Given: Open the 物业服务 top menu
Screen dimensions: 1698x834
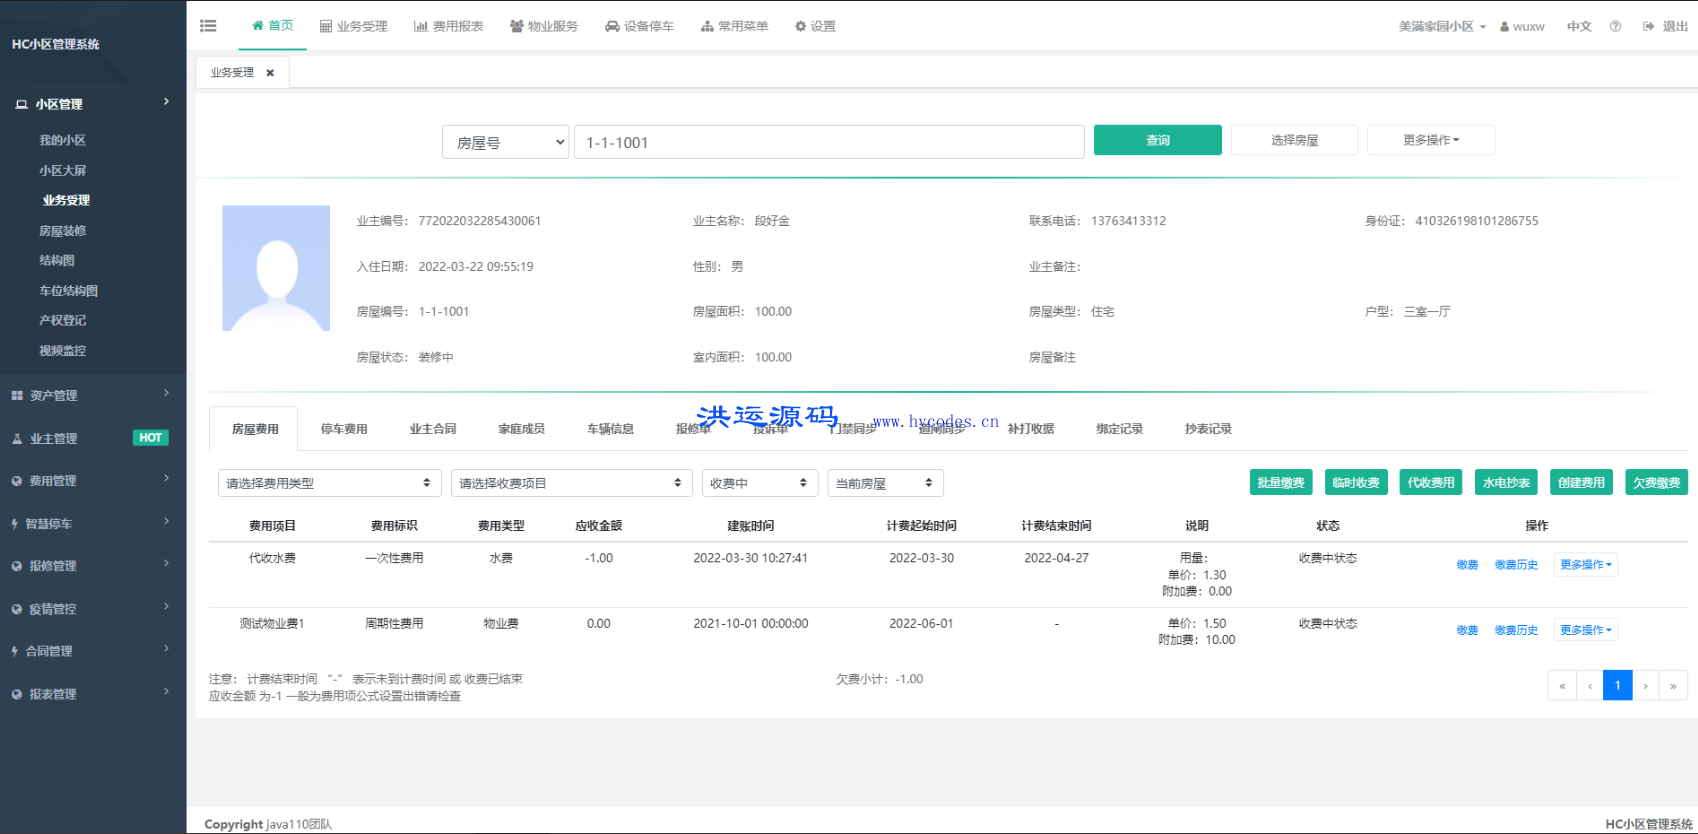Looking at the screenshot, I should pos(544,26).
